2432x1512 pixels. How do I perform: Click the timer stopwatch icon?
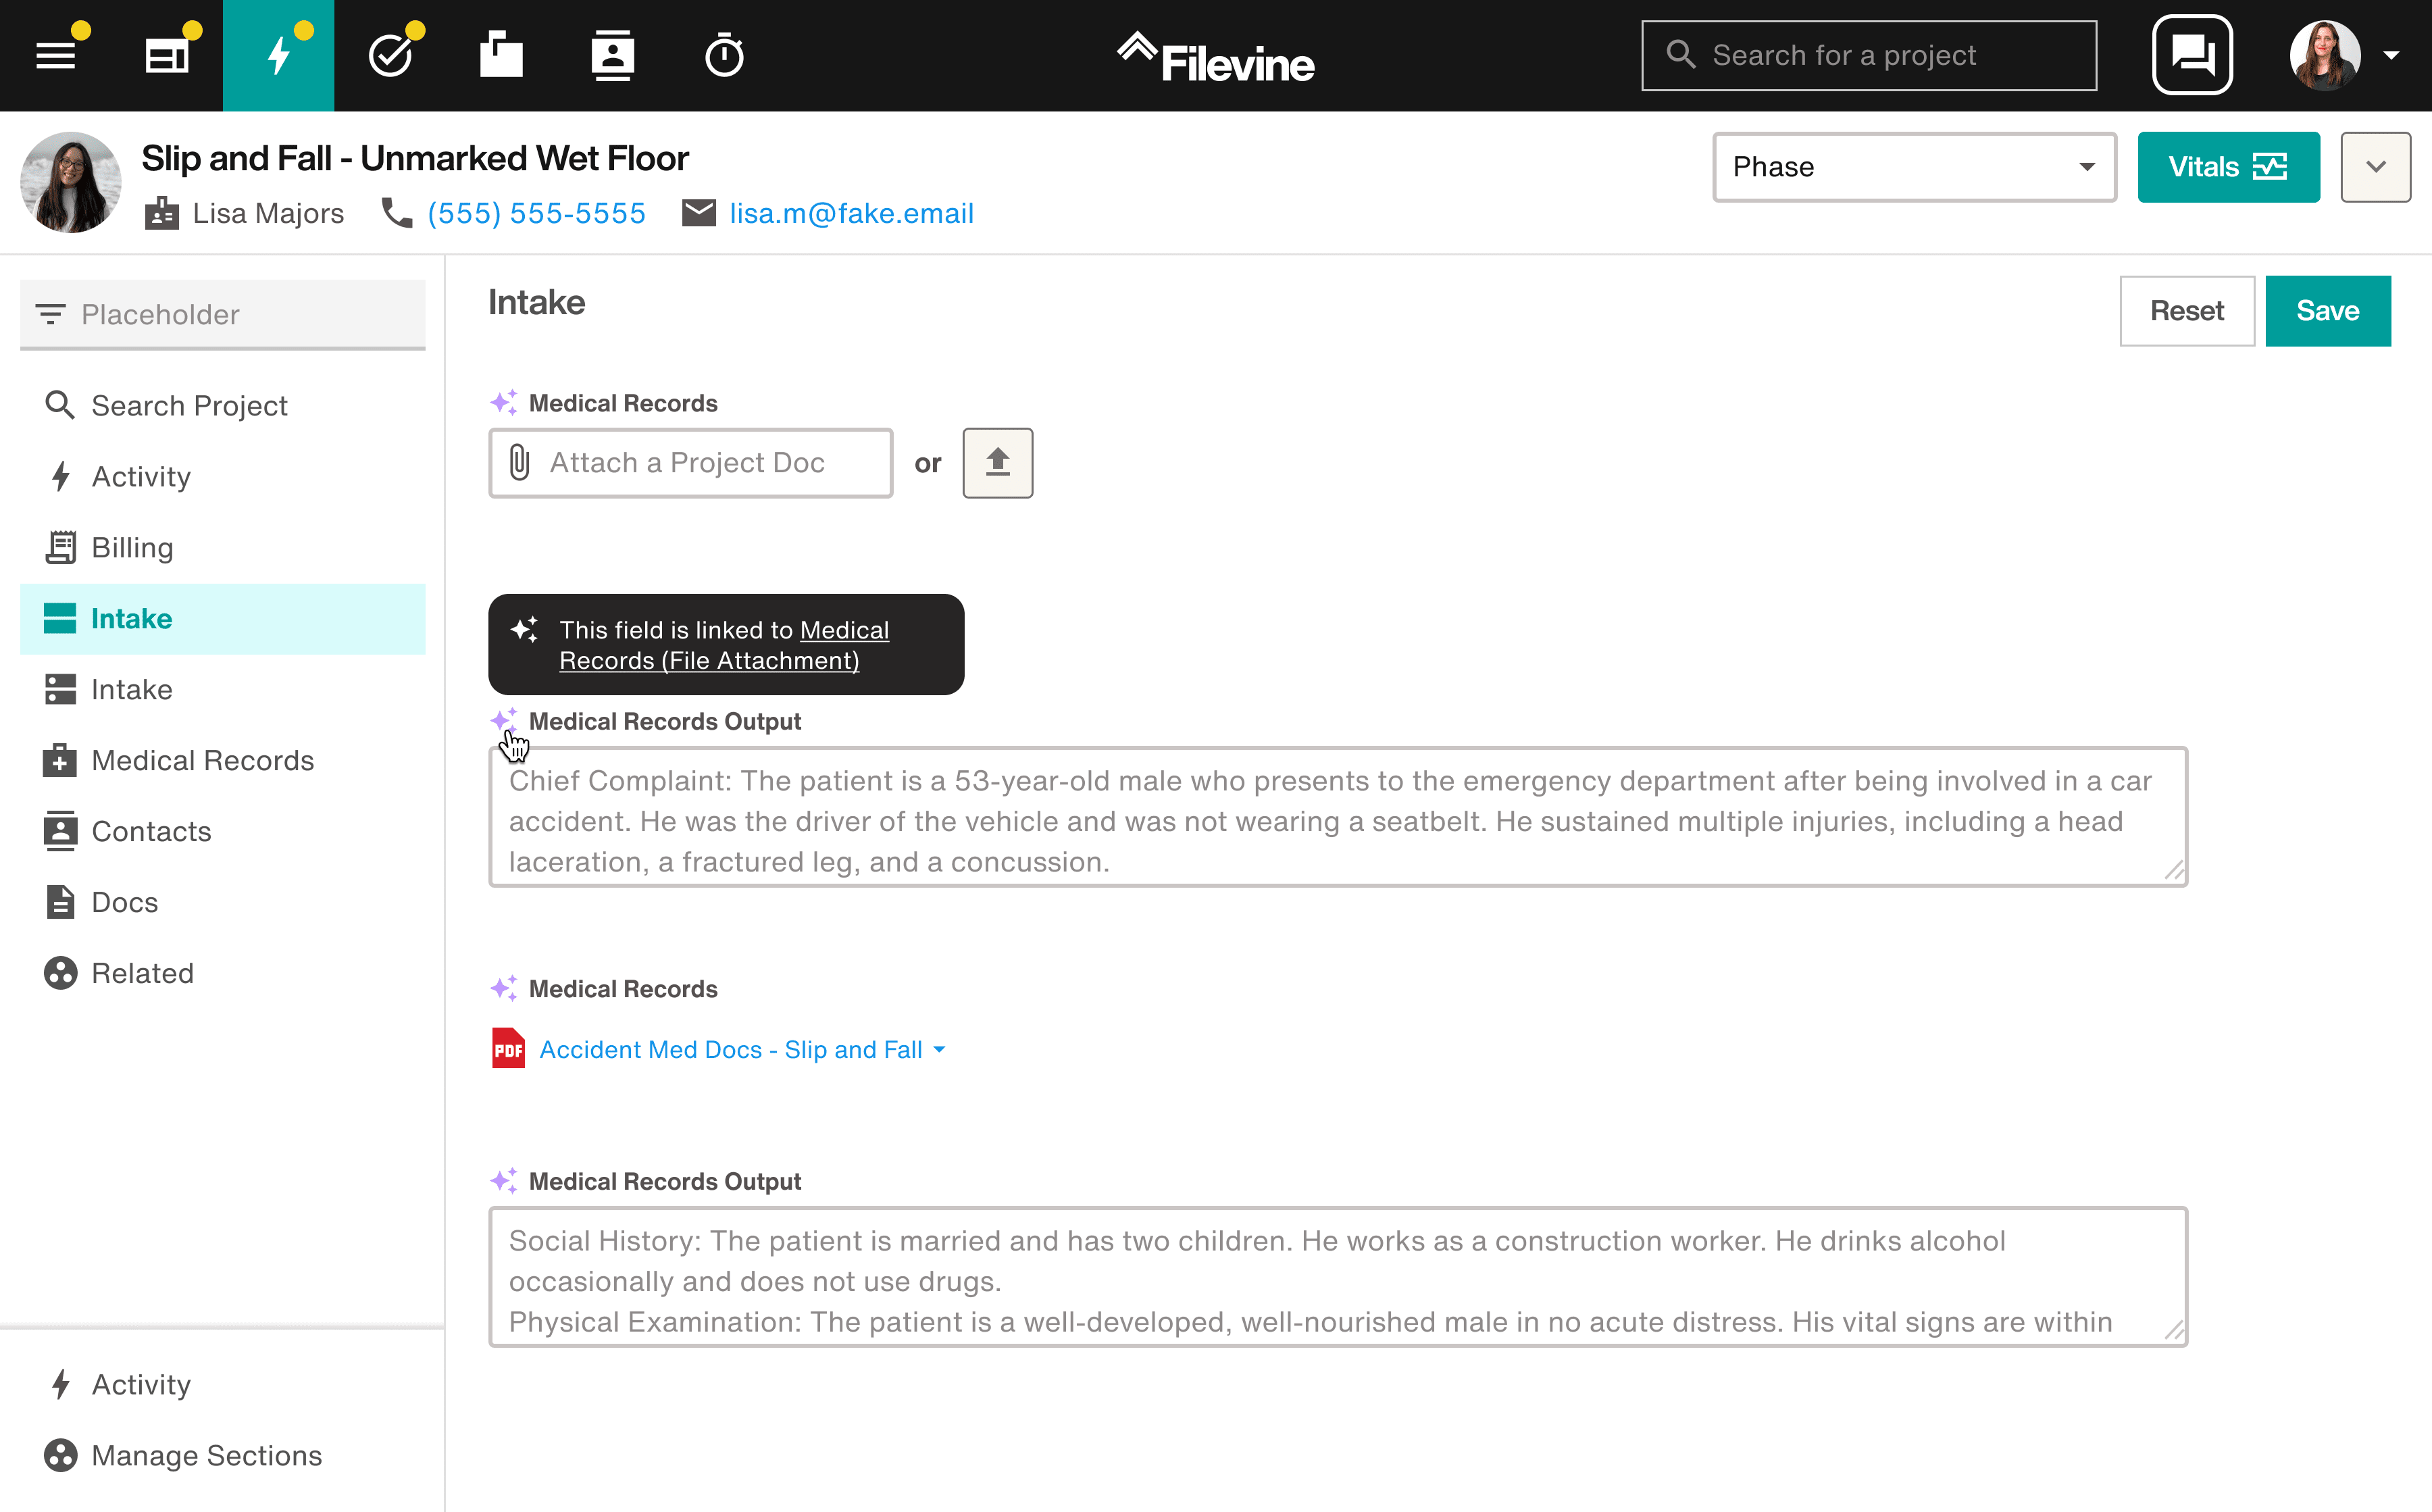(x=724, y=56)
